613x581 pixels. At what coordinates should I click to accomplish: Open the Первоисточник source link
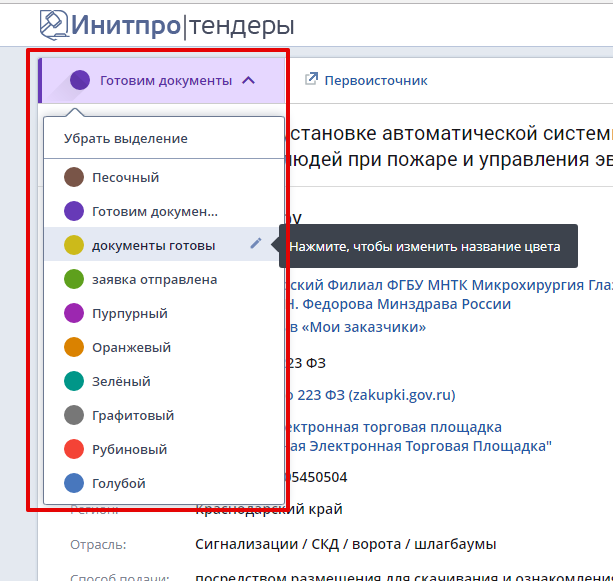pyautogui.click(x=376, y=80)
